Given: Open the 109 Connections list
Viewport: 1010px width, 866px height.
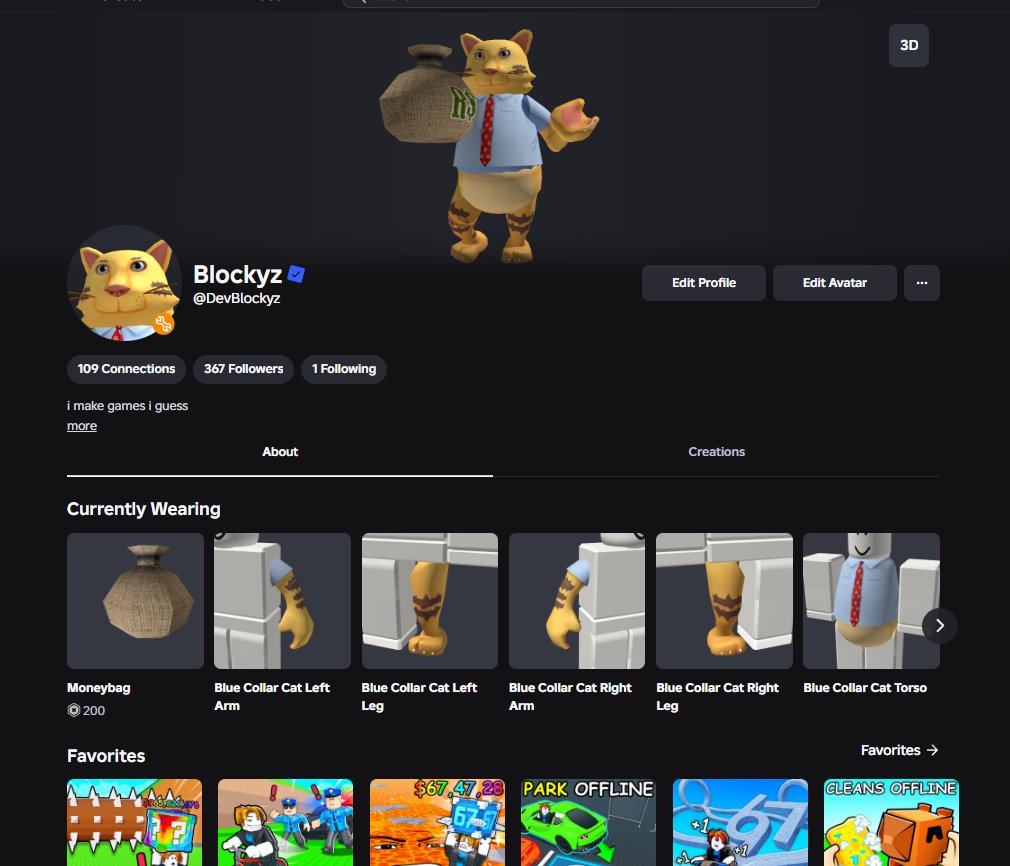Looking at the screenshot, I should pos(126,369).
